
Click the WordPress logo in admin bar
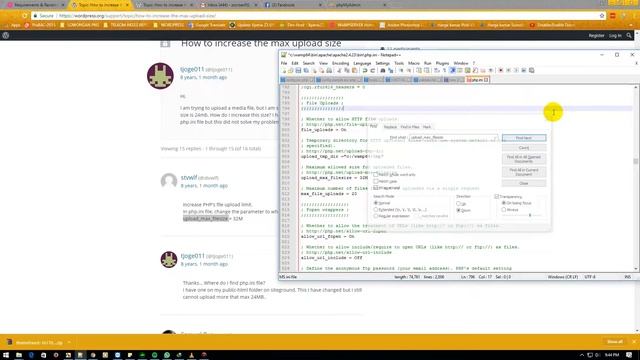6,36
